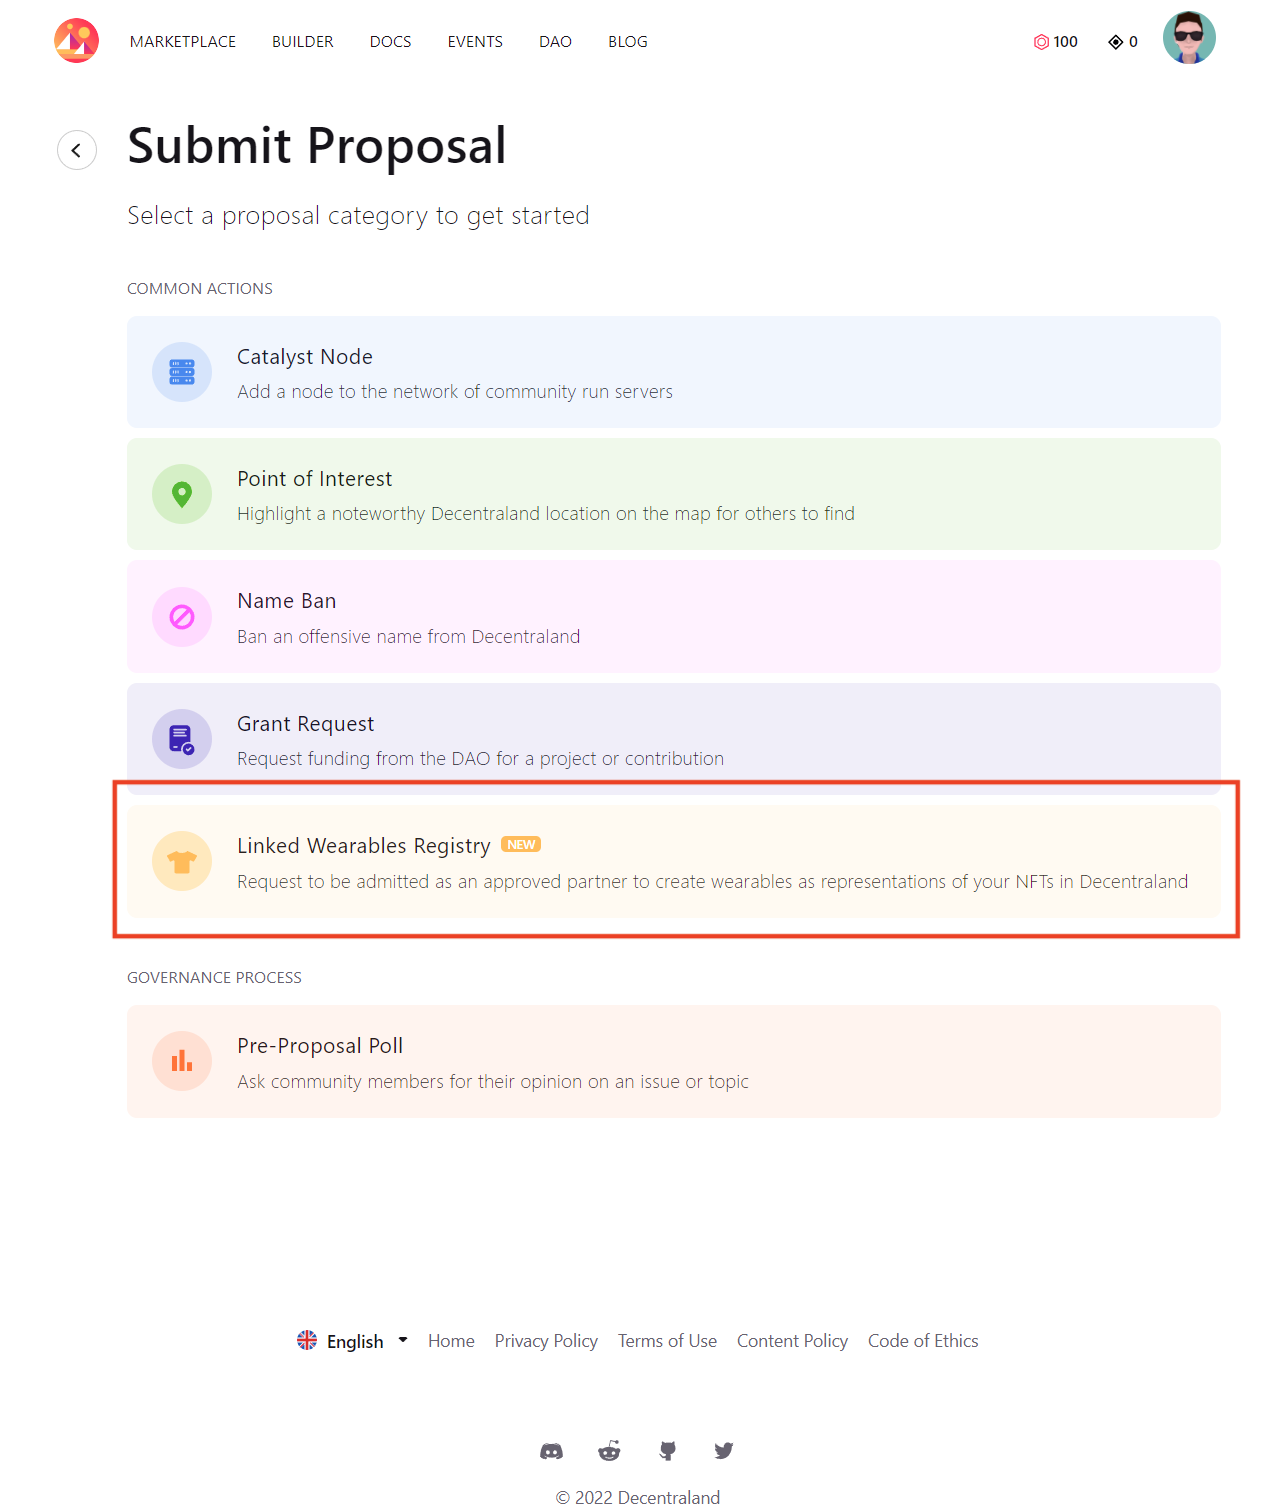The width and height of the screenshot is (1275, 1510).
Task: Open the Discord icon in footer
Action: (551, 1451)
